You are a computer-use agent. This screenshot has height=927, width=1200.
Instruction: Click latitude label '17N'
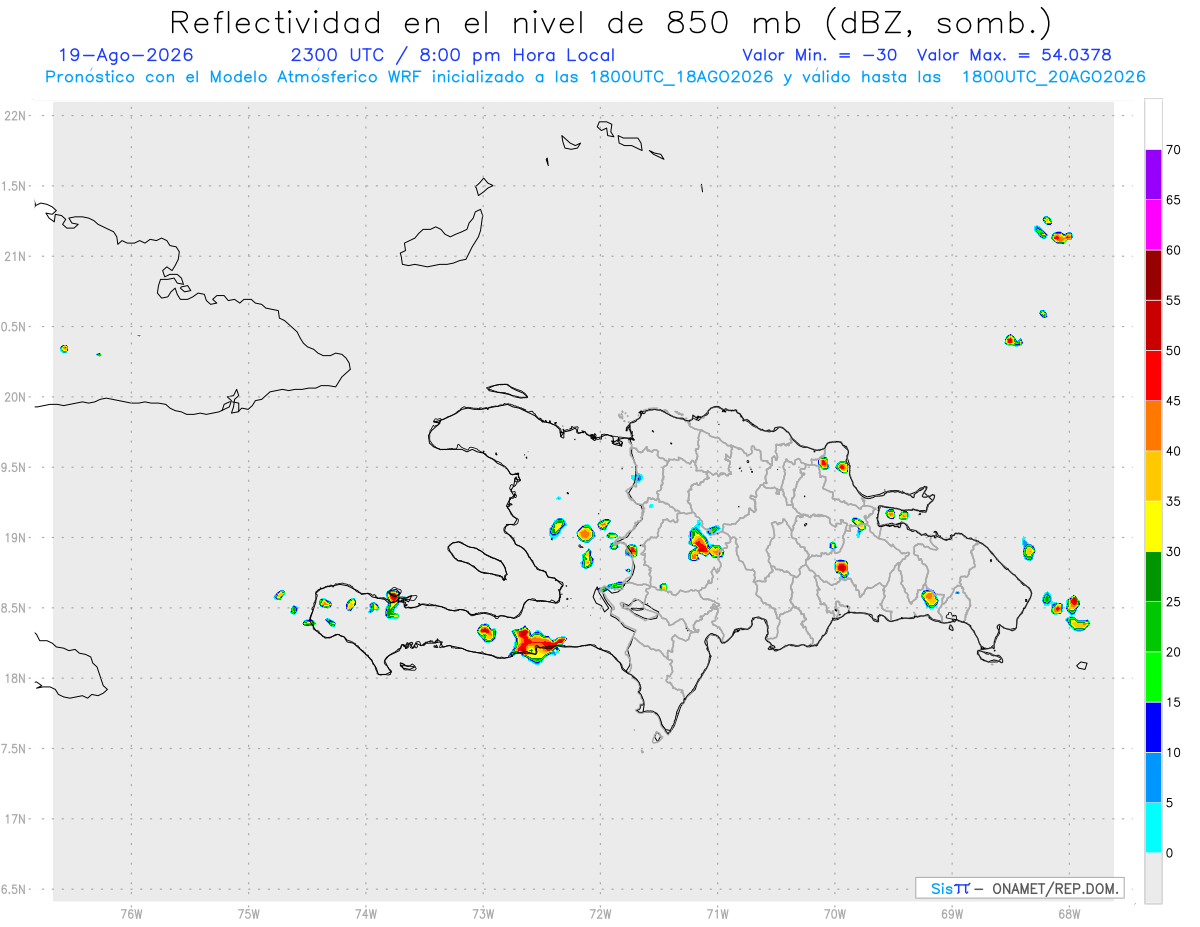[17, 819]
